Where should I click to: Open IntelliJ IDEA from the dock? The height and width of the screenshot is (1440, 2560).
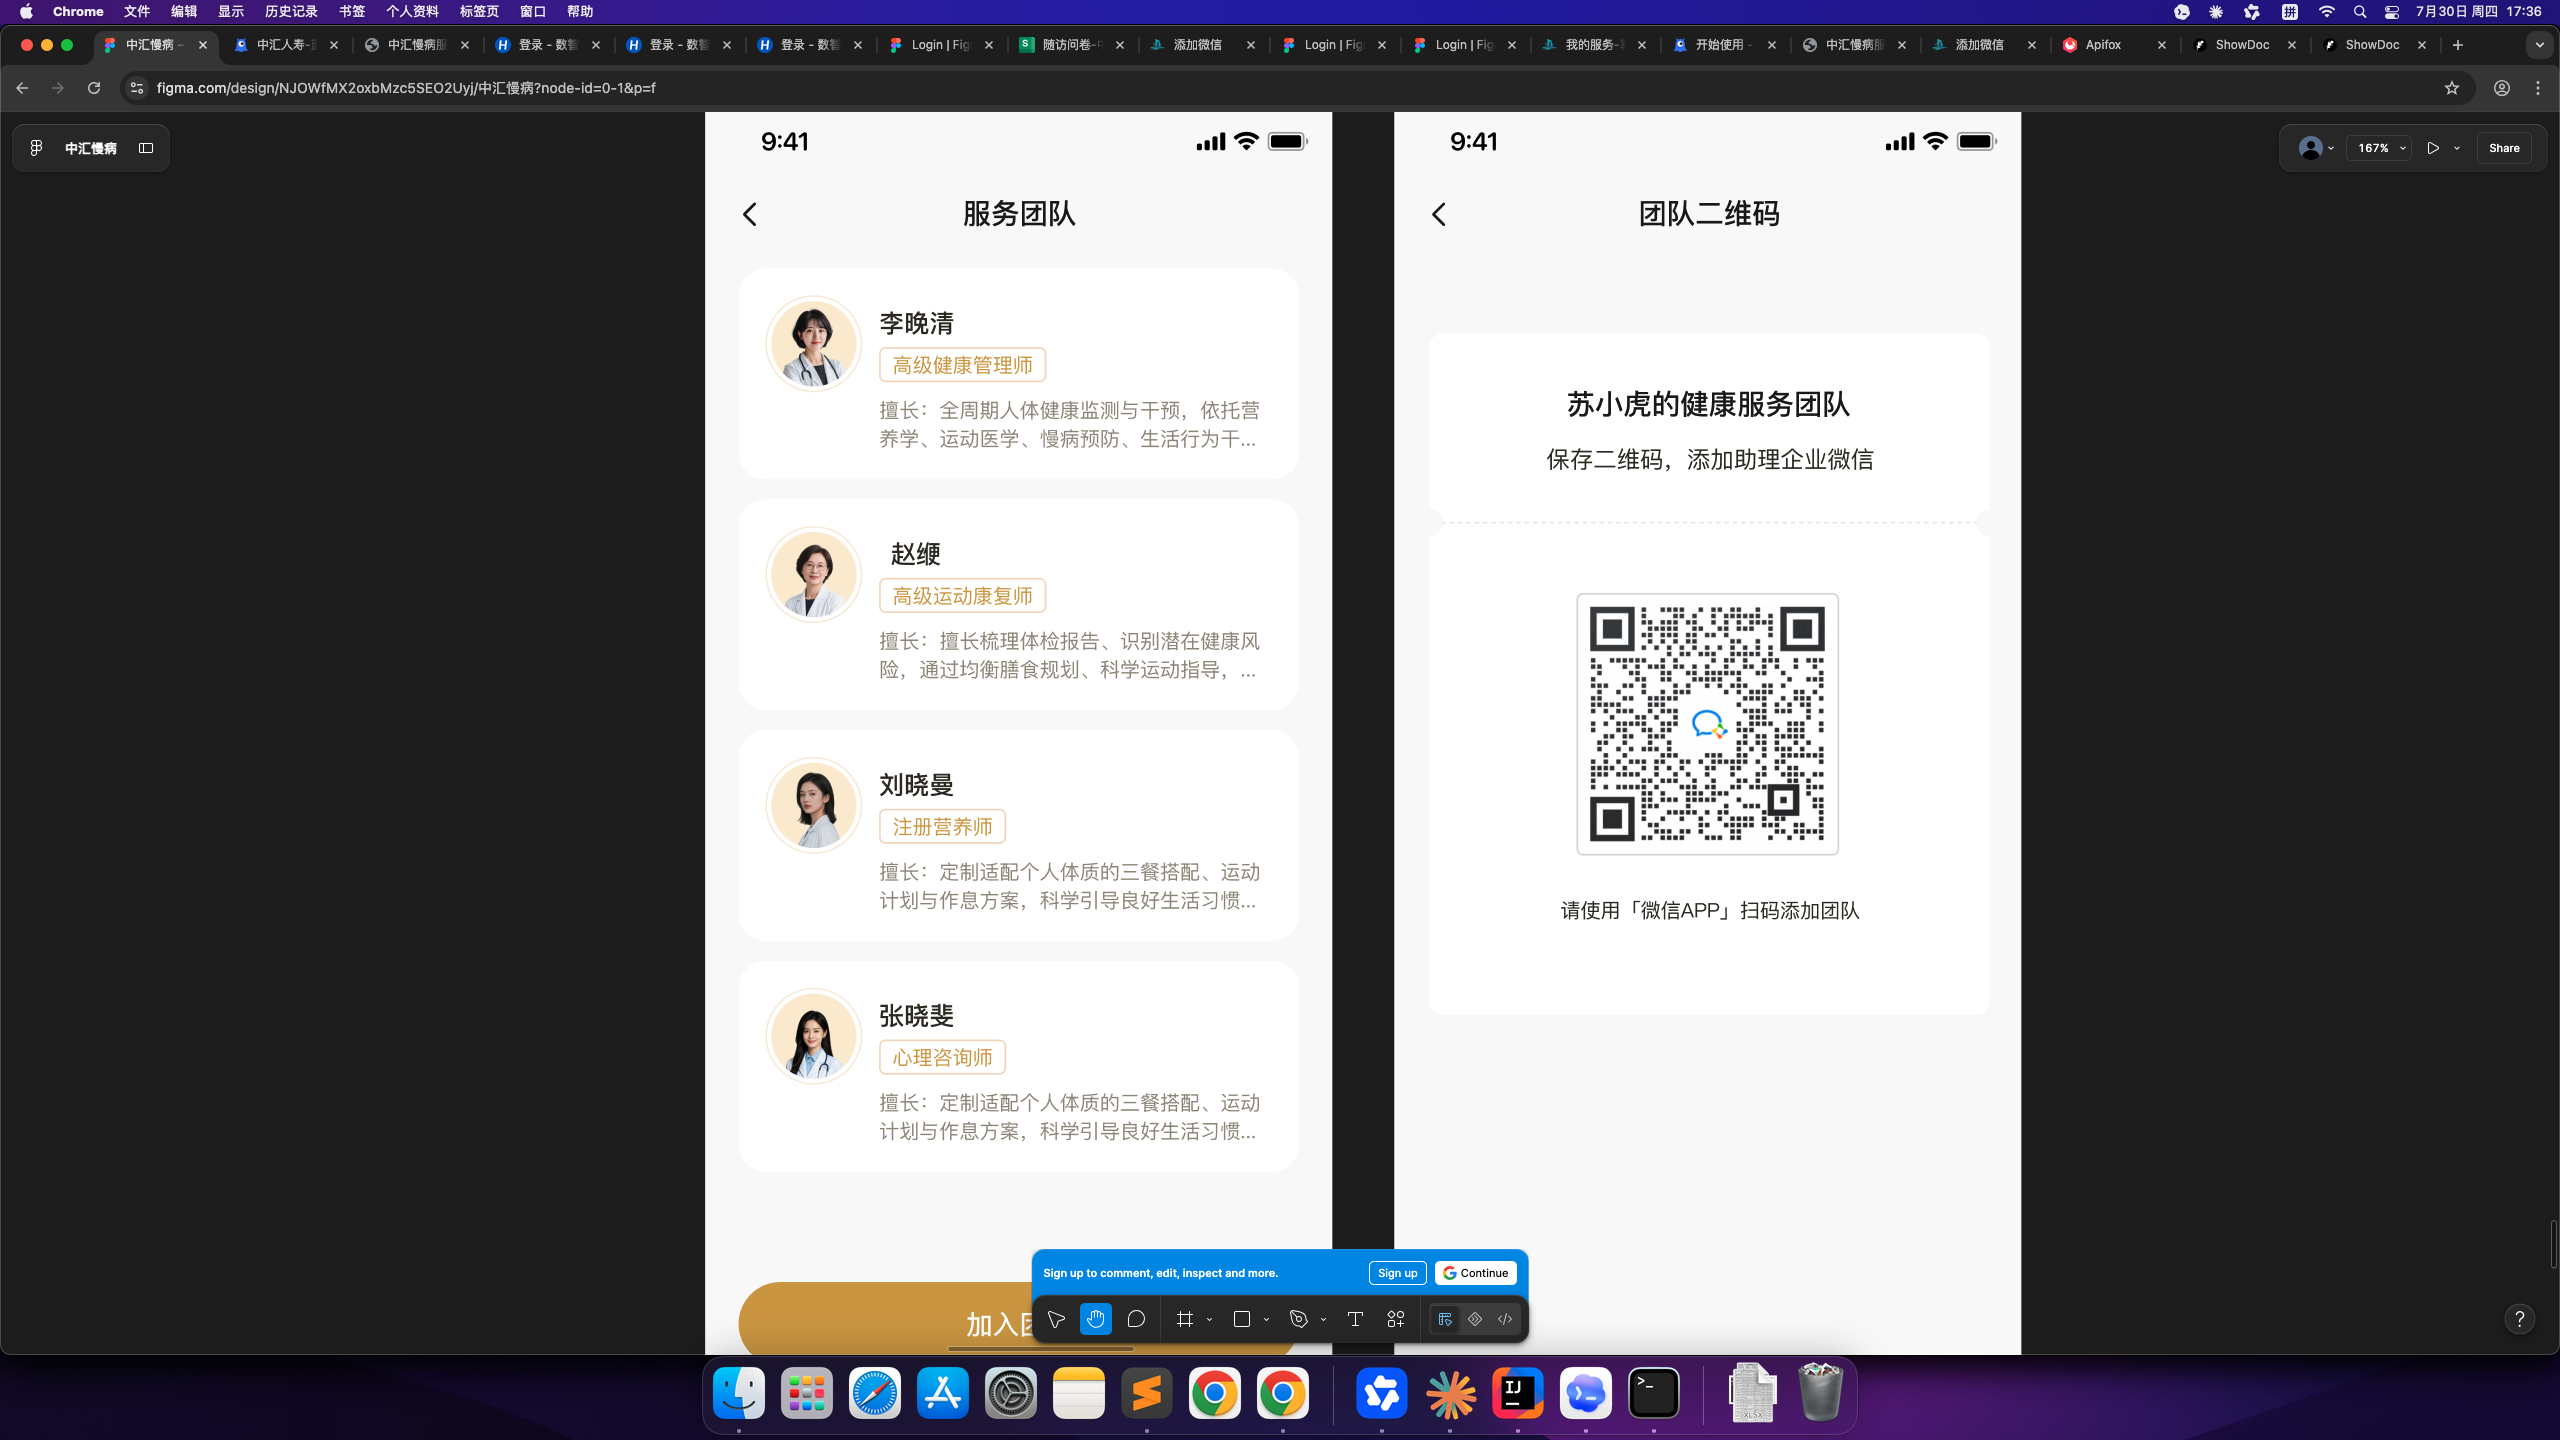(1518, 1393)
